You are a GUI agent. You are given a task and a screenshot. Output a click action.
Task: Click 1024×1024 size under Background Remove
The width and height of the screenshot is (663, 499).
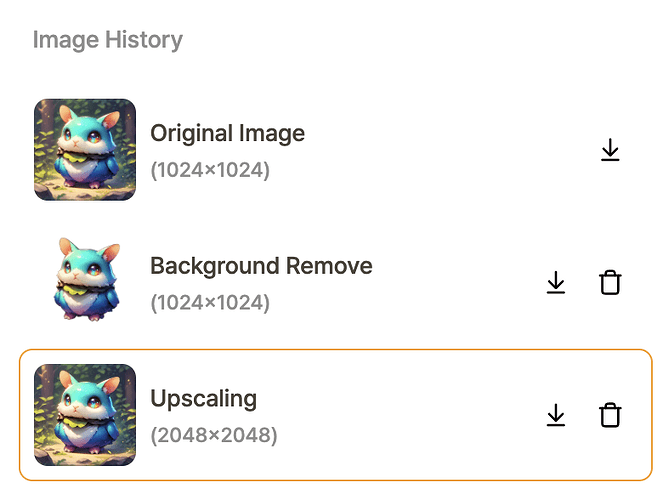tap(210, 303)
